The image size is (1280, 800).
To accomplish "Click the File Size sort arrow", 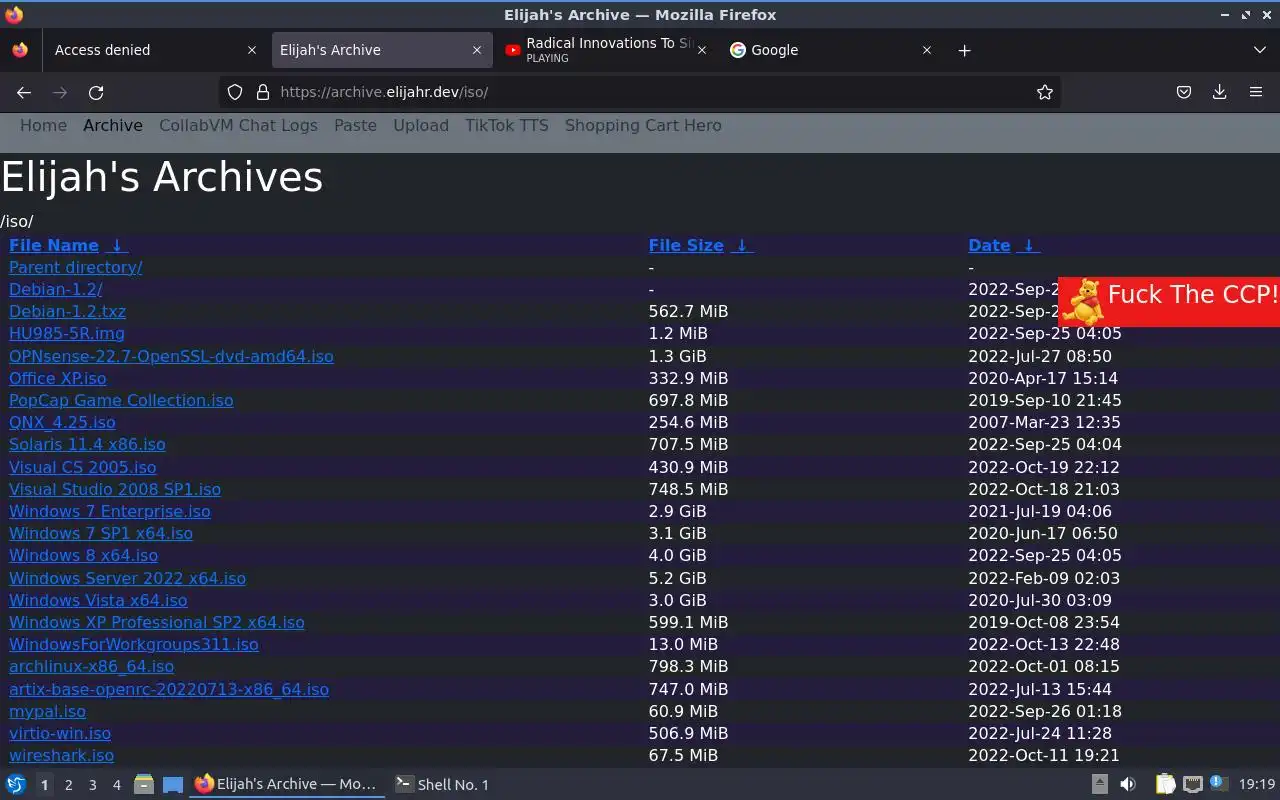I will point(741,245).
